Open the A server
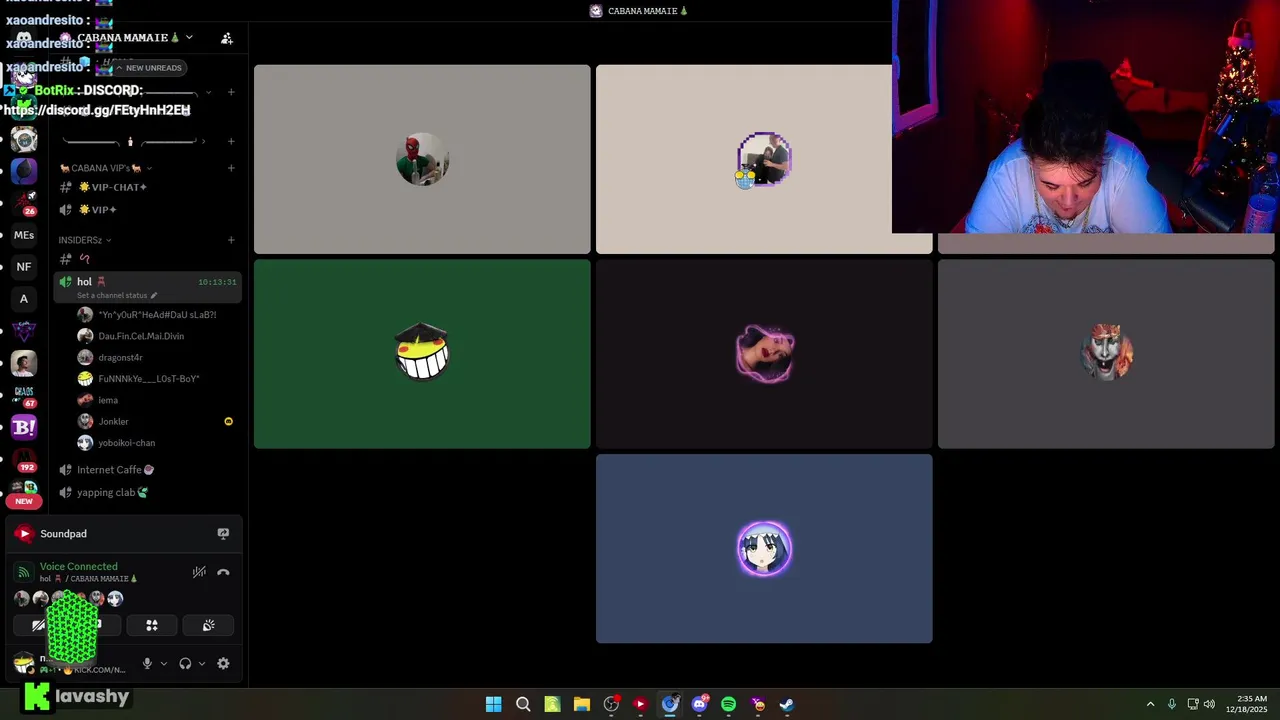 coord(24,299)
